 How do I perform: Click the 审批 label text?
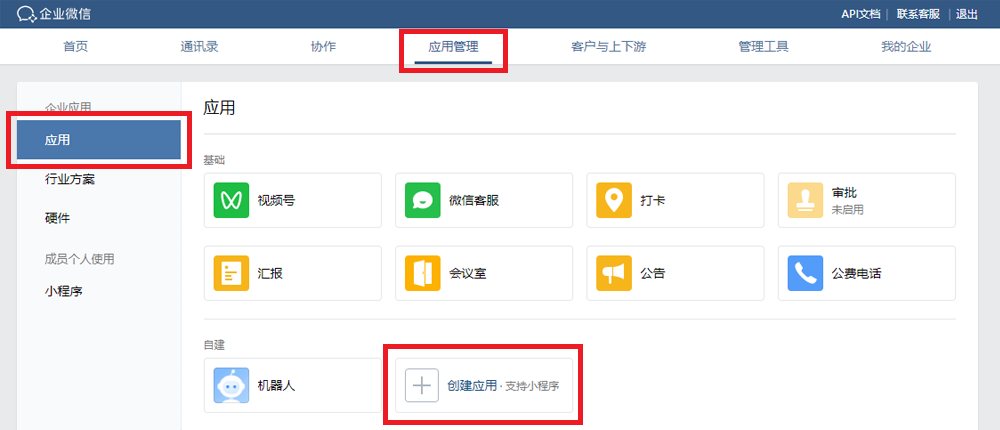tap(844, 193)
